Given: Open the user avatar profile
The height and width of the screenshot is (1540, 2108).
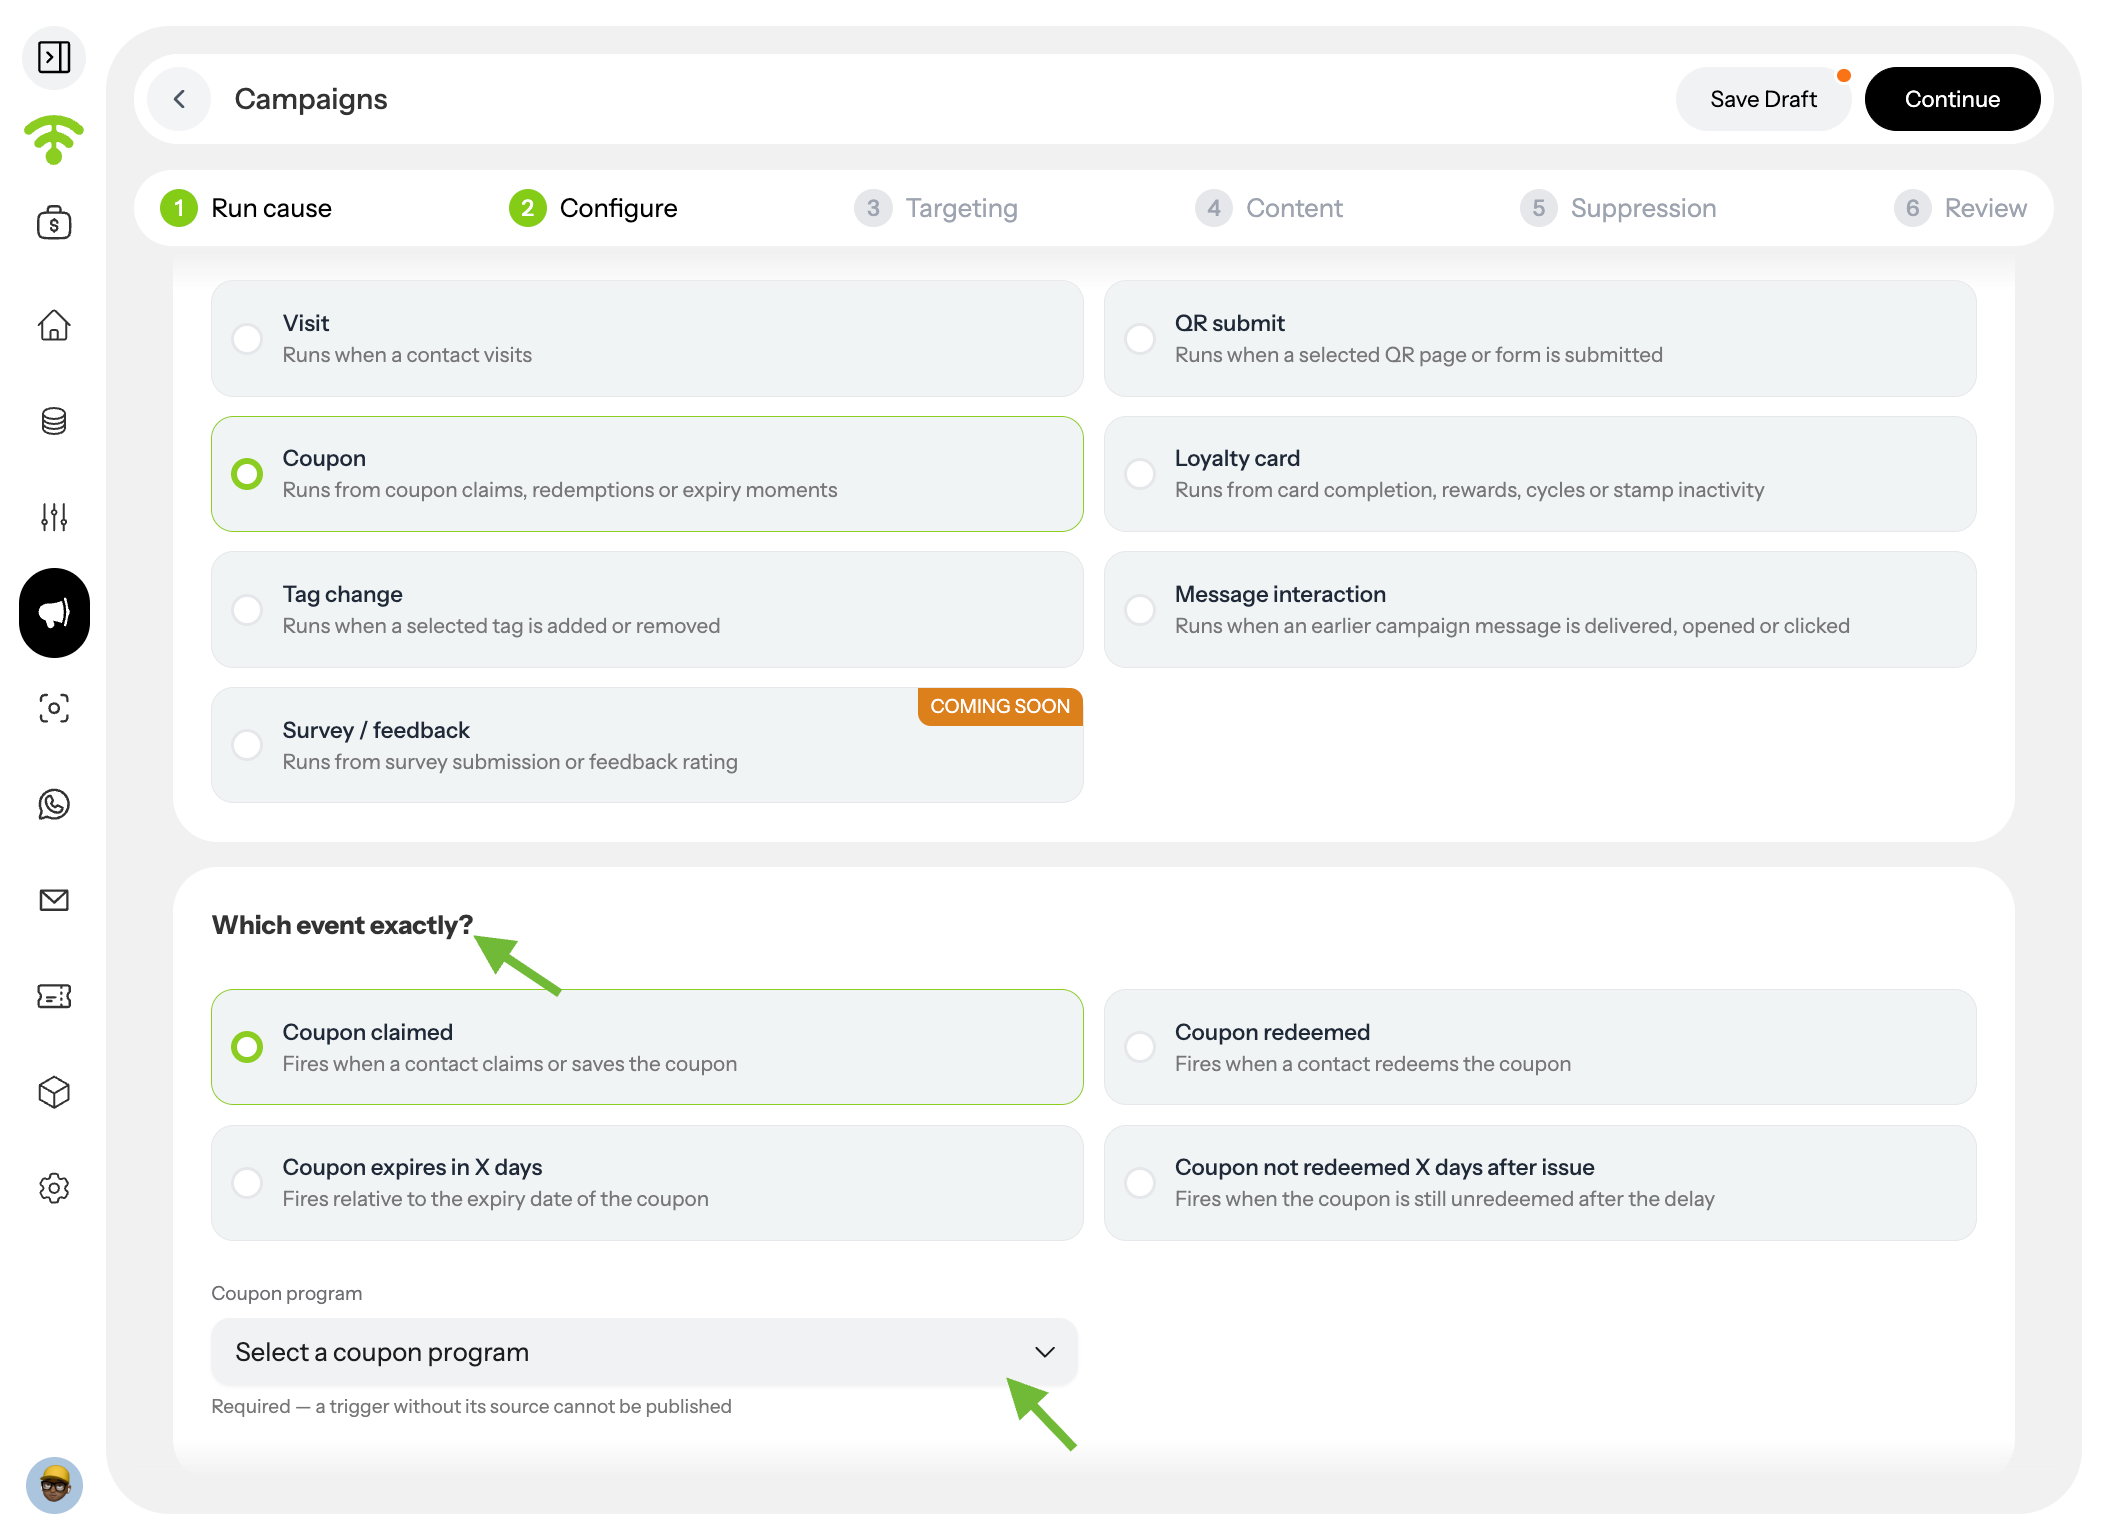Looking at the screenshot, I should (54, 1485).
